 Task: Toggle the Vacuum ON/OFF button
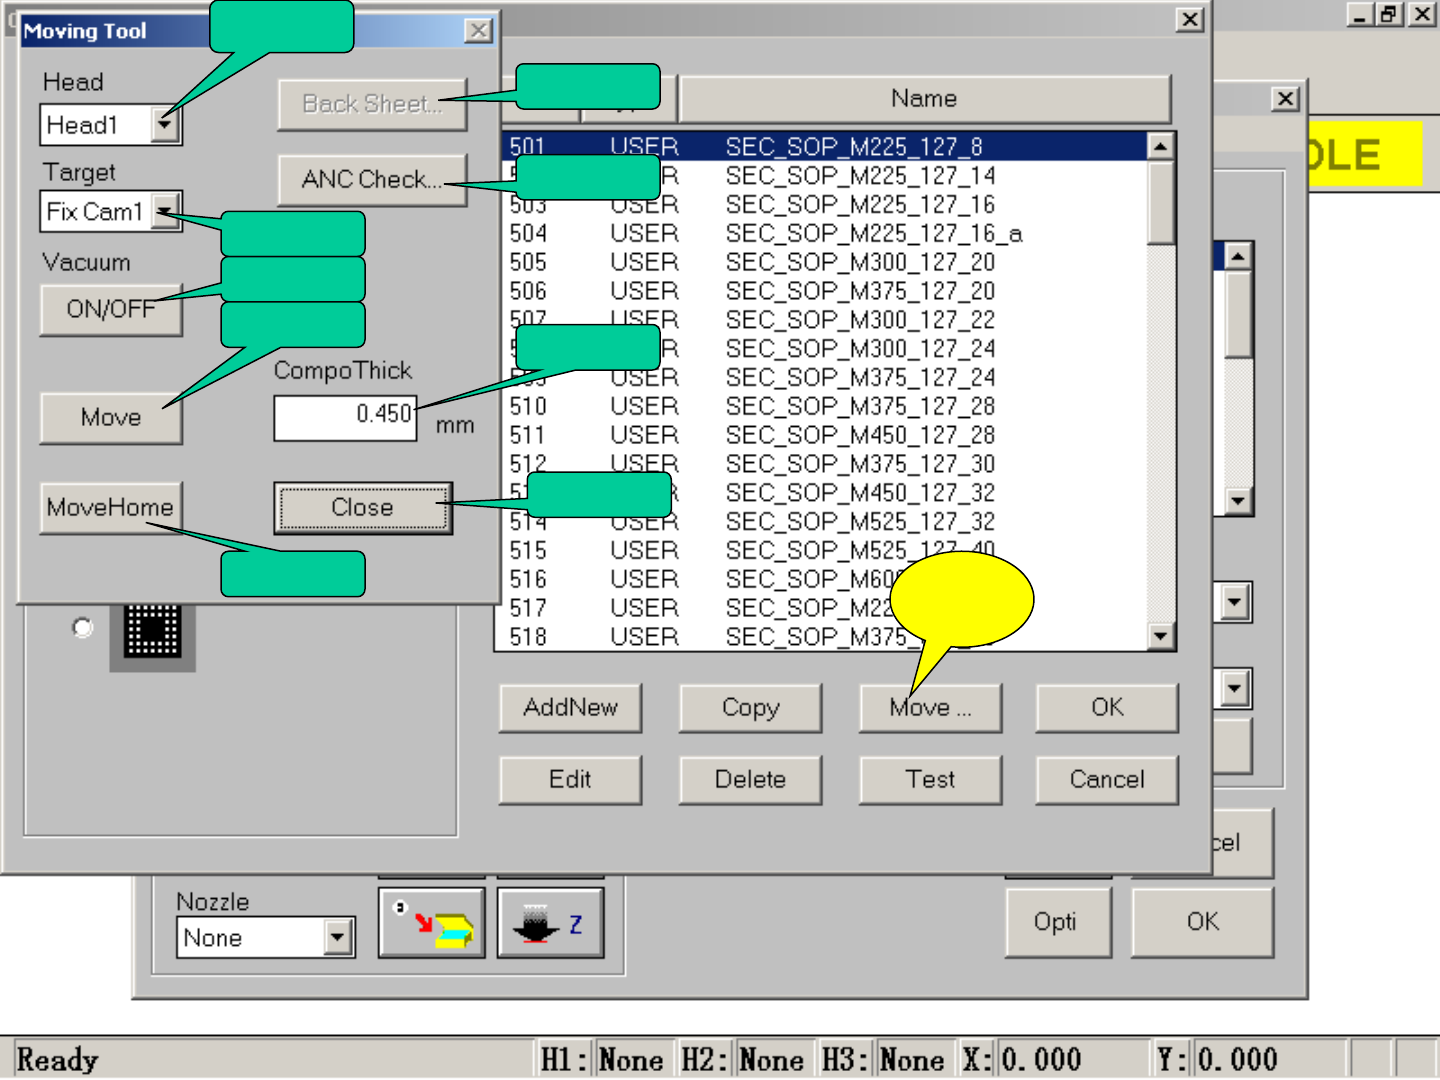pyautogui.click(x=110, y=310)
